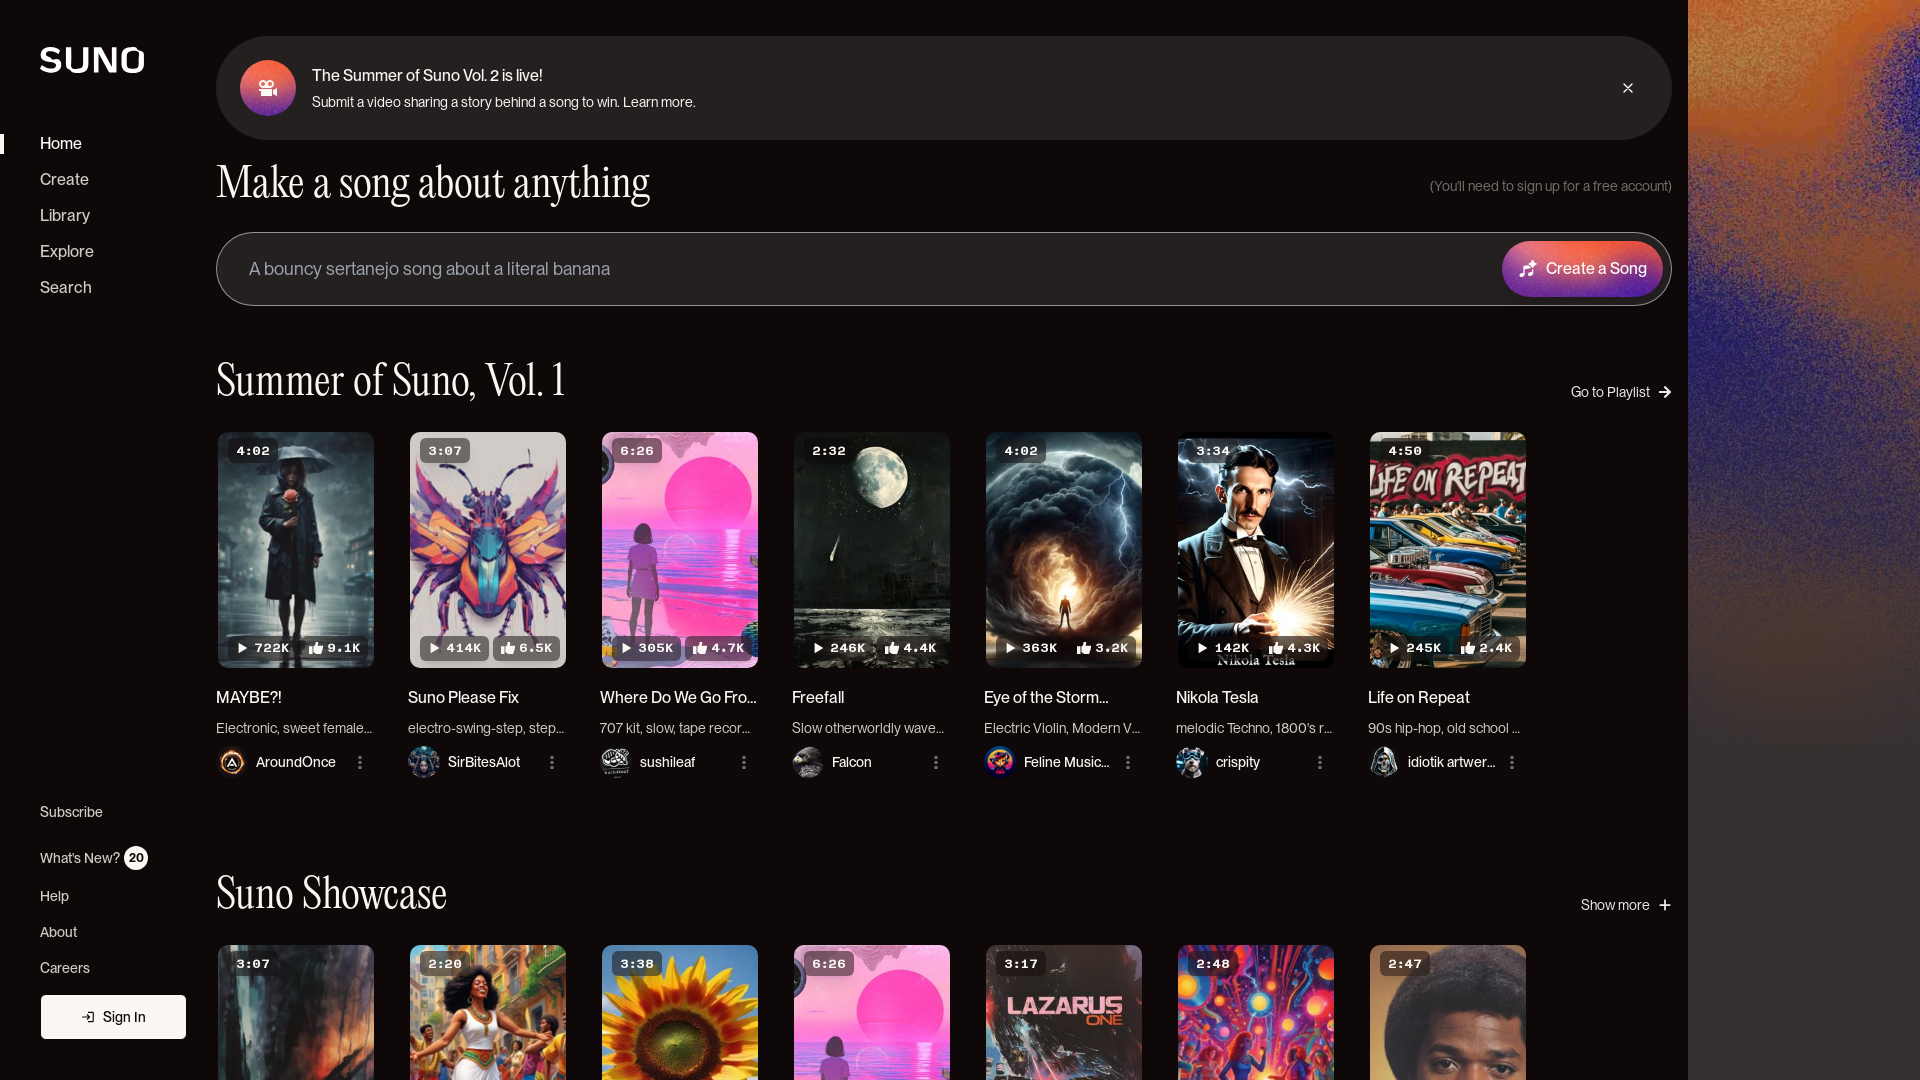Open three-dot menu beside idiotik artwerk
The image size is (1920, 1080).
coord(1512,762)
